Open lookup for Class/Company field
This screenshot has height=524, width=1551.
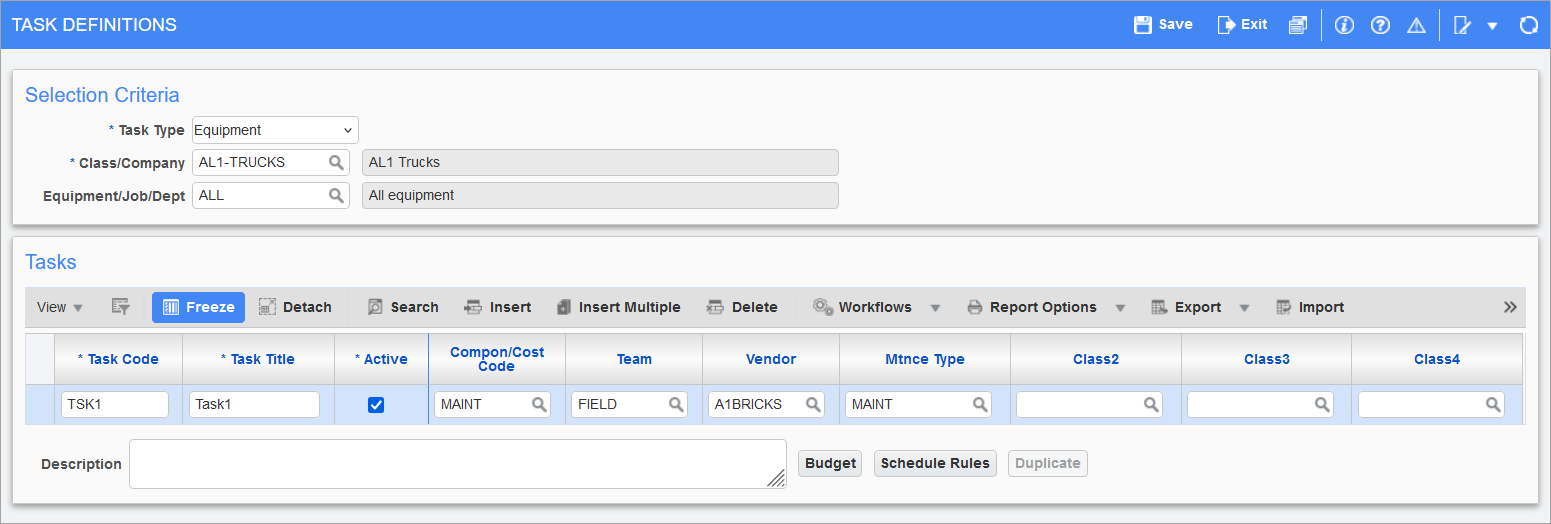336,162
